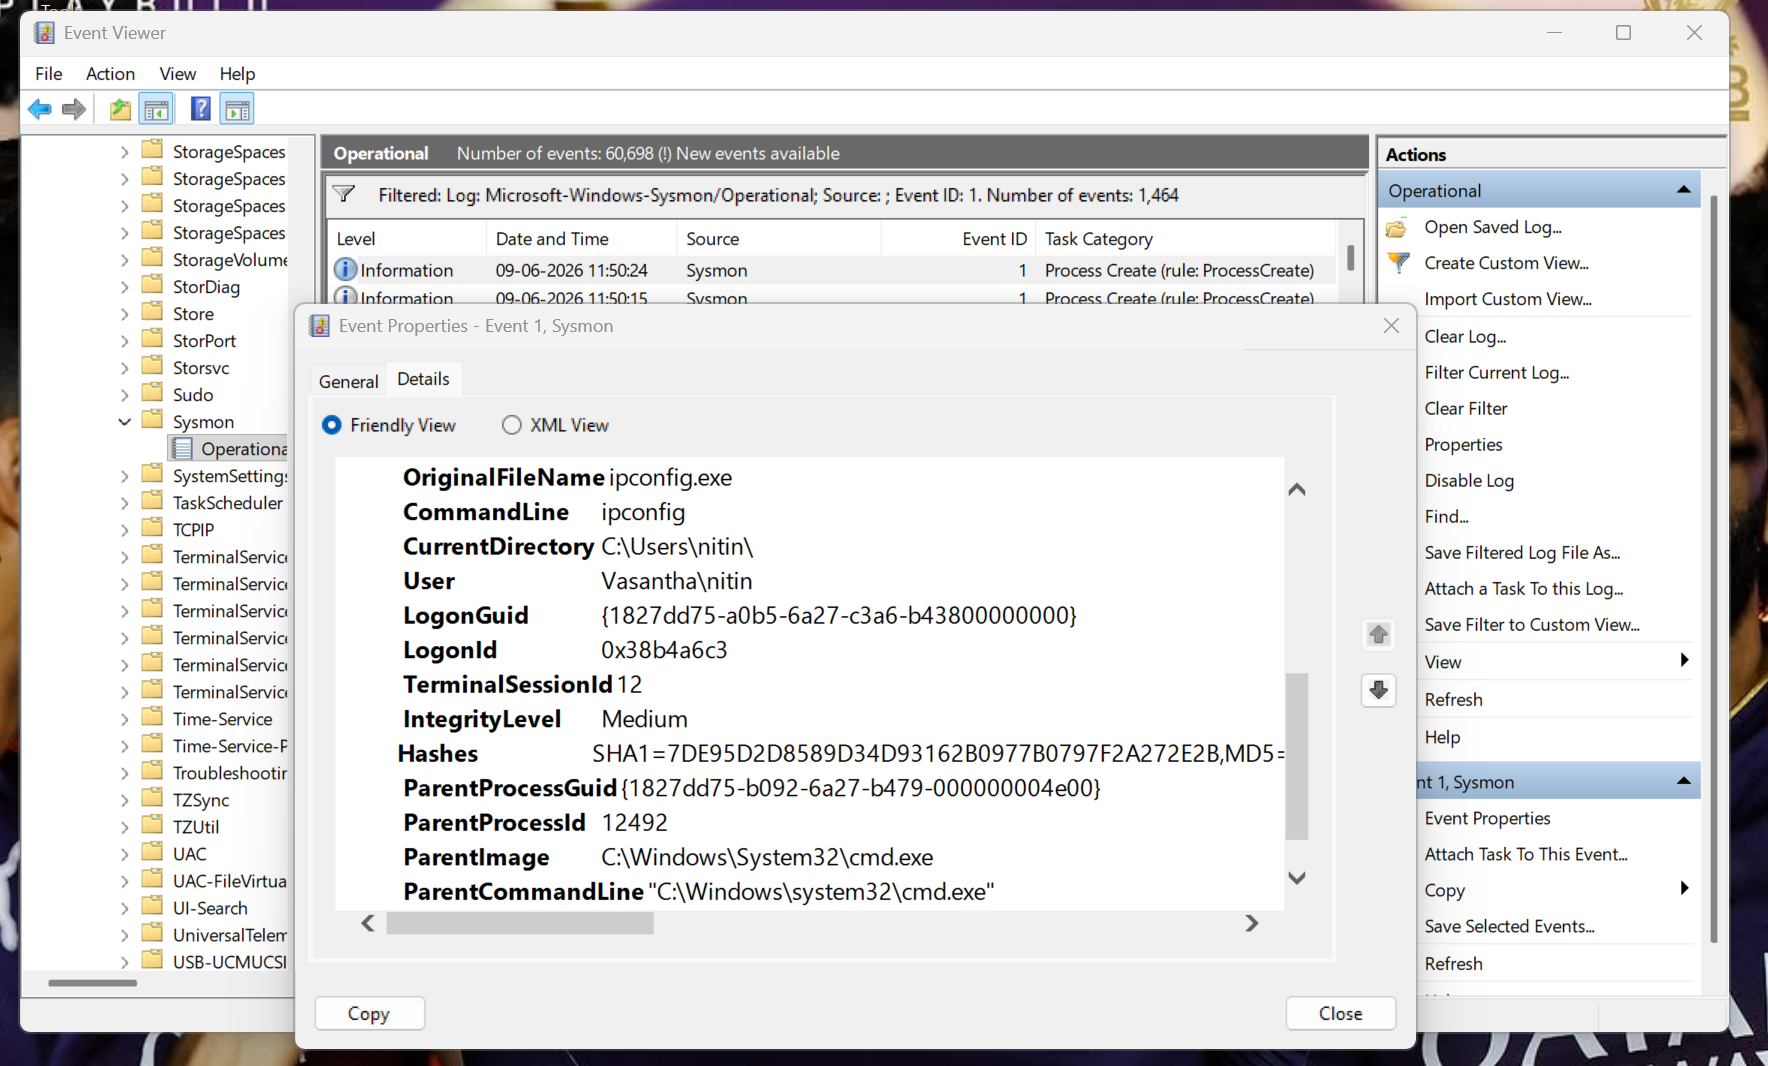Click the Task Category column header
The width and height of the screenshot is (1768, 1066).
click(1185, 239)
